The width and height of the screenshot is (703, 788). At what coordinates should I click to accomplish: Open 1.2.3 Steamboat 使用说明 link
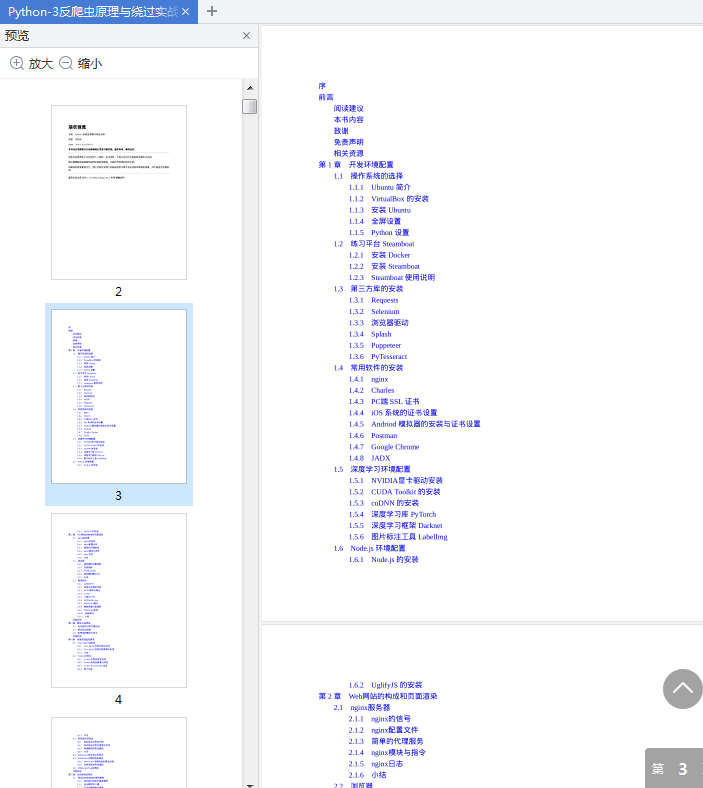392,277
